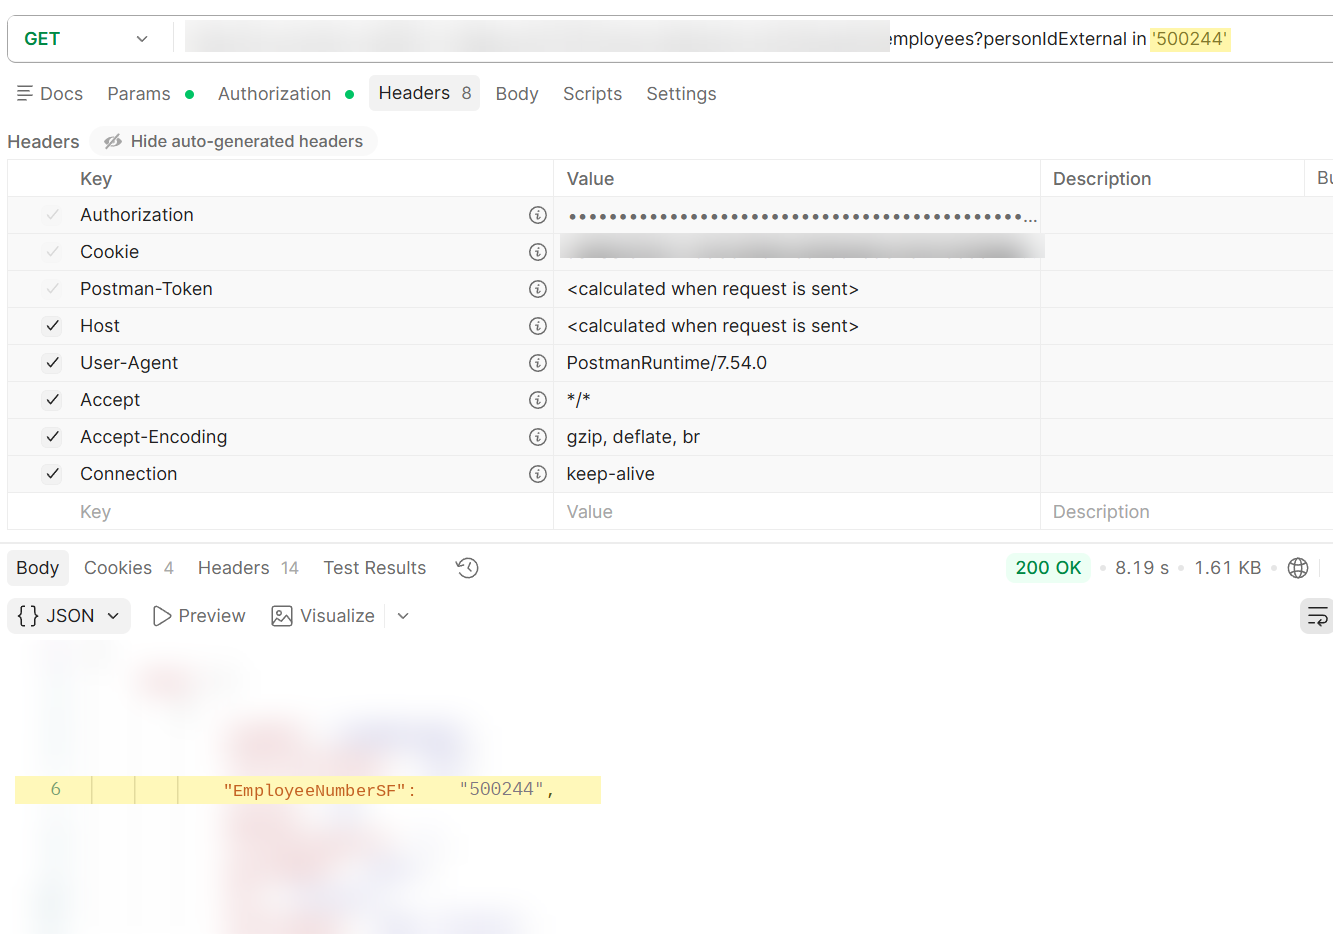Open the request Settings tab
Viewport: 1333px width, 934px height.
pos(681,94)
